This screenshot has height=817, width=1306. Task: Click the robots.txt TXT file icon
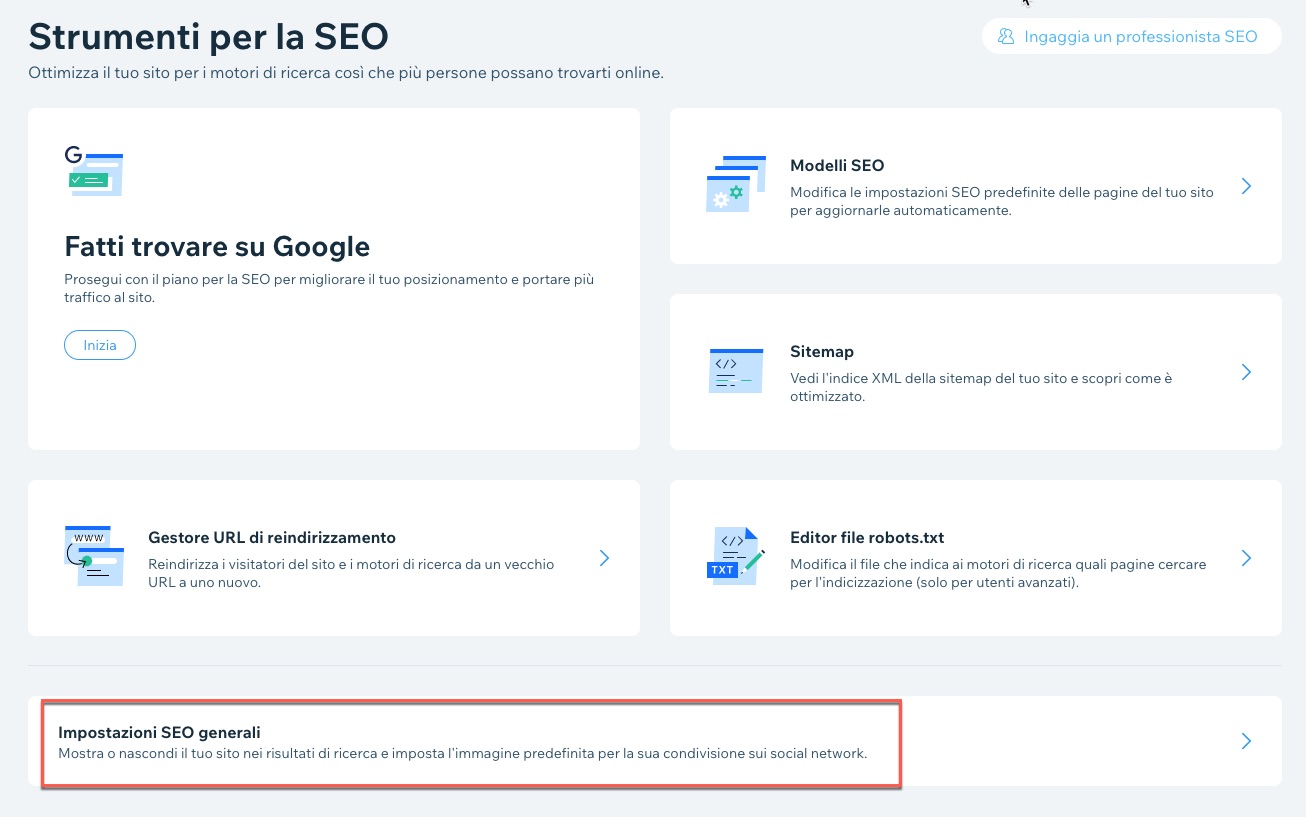click(x=734, y=556)
